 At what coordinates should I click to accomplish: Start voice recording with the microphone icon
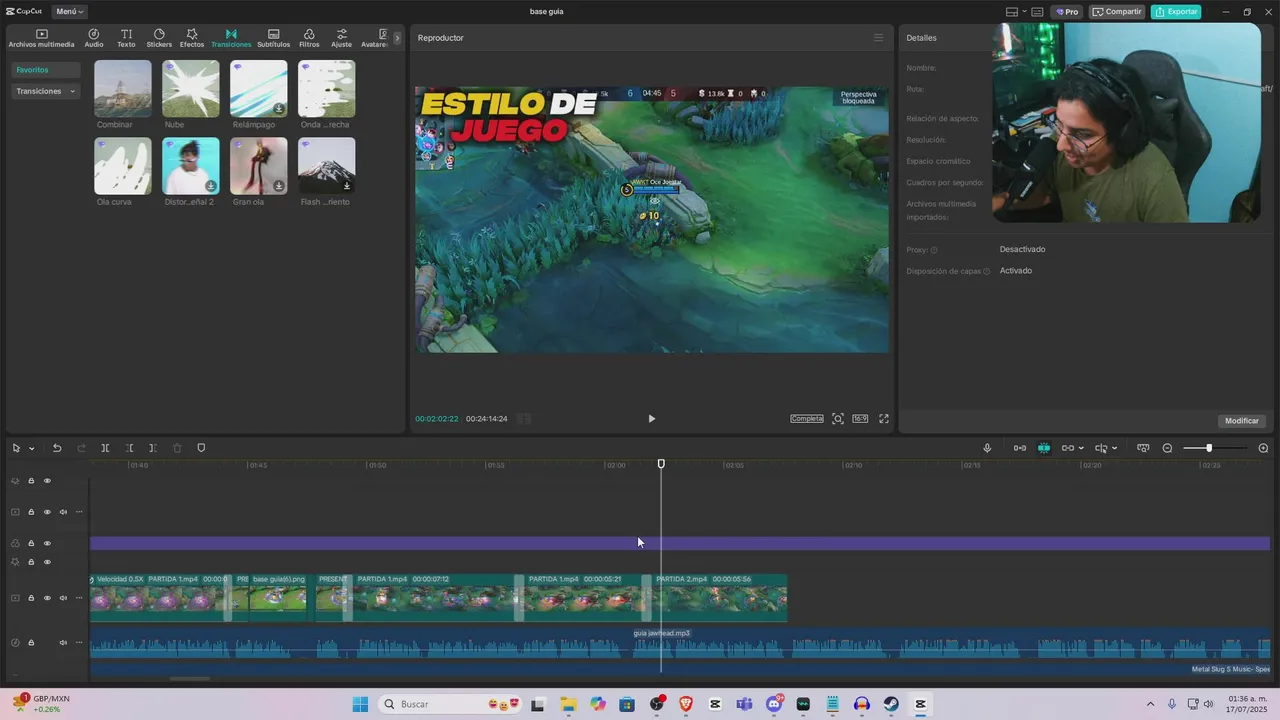(x=987, y=448)
